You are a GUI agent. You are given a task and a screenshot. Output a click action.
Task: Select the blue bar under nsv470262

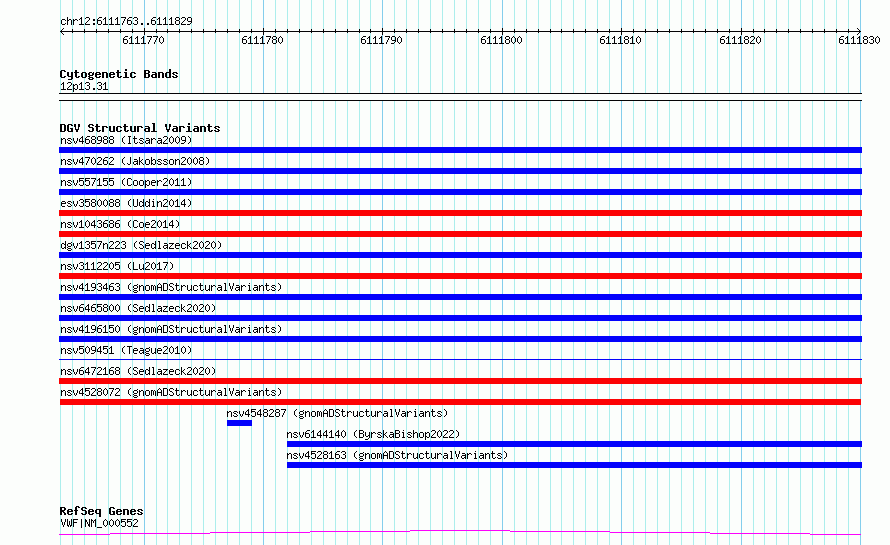(460, 171)
